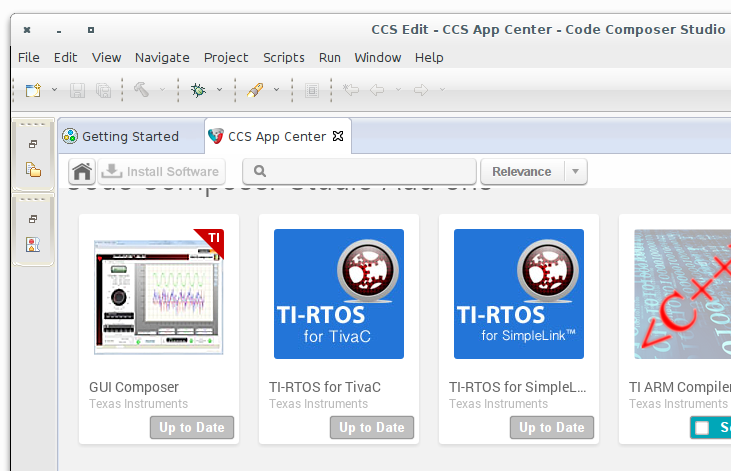Click Texas Instruments under TI-RTOS for TivaC
Viewport: 731px width, 471px height.
tap(318, 404)
